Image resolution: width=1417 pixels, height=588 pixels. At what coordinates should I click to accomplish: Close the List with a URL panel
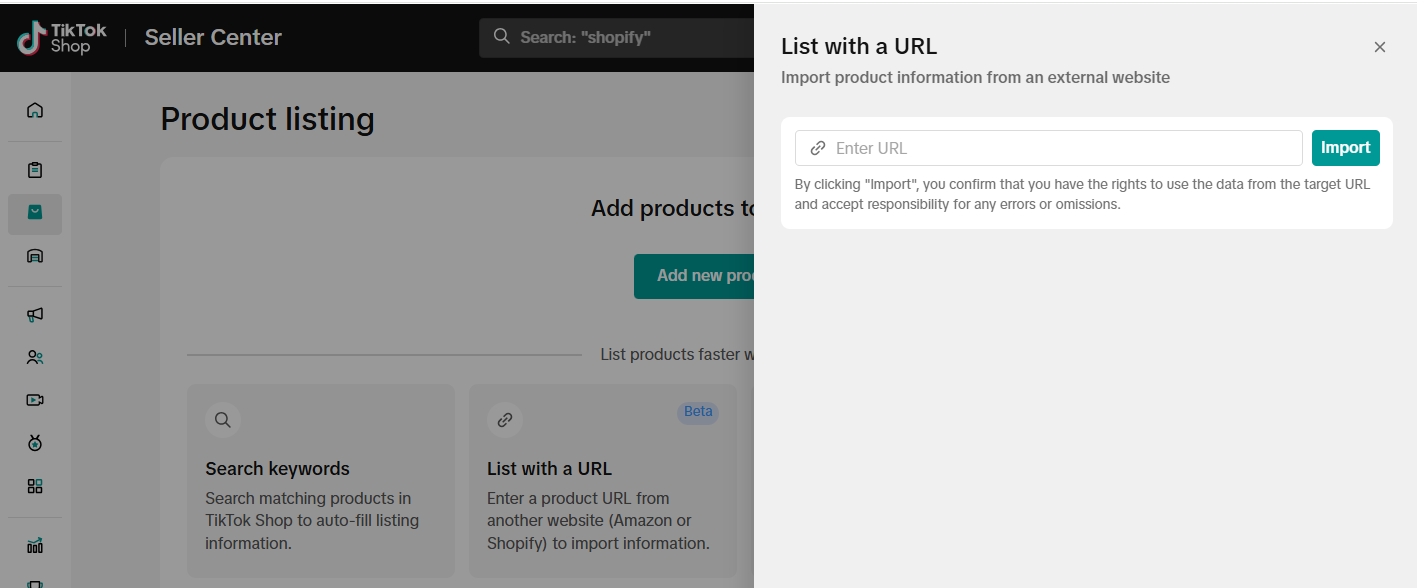1379,47
